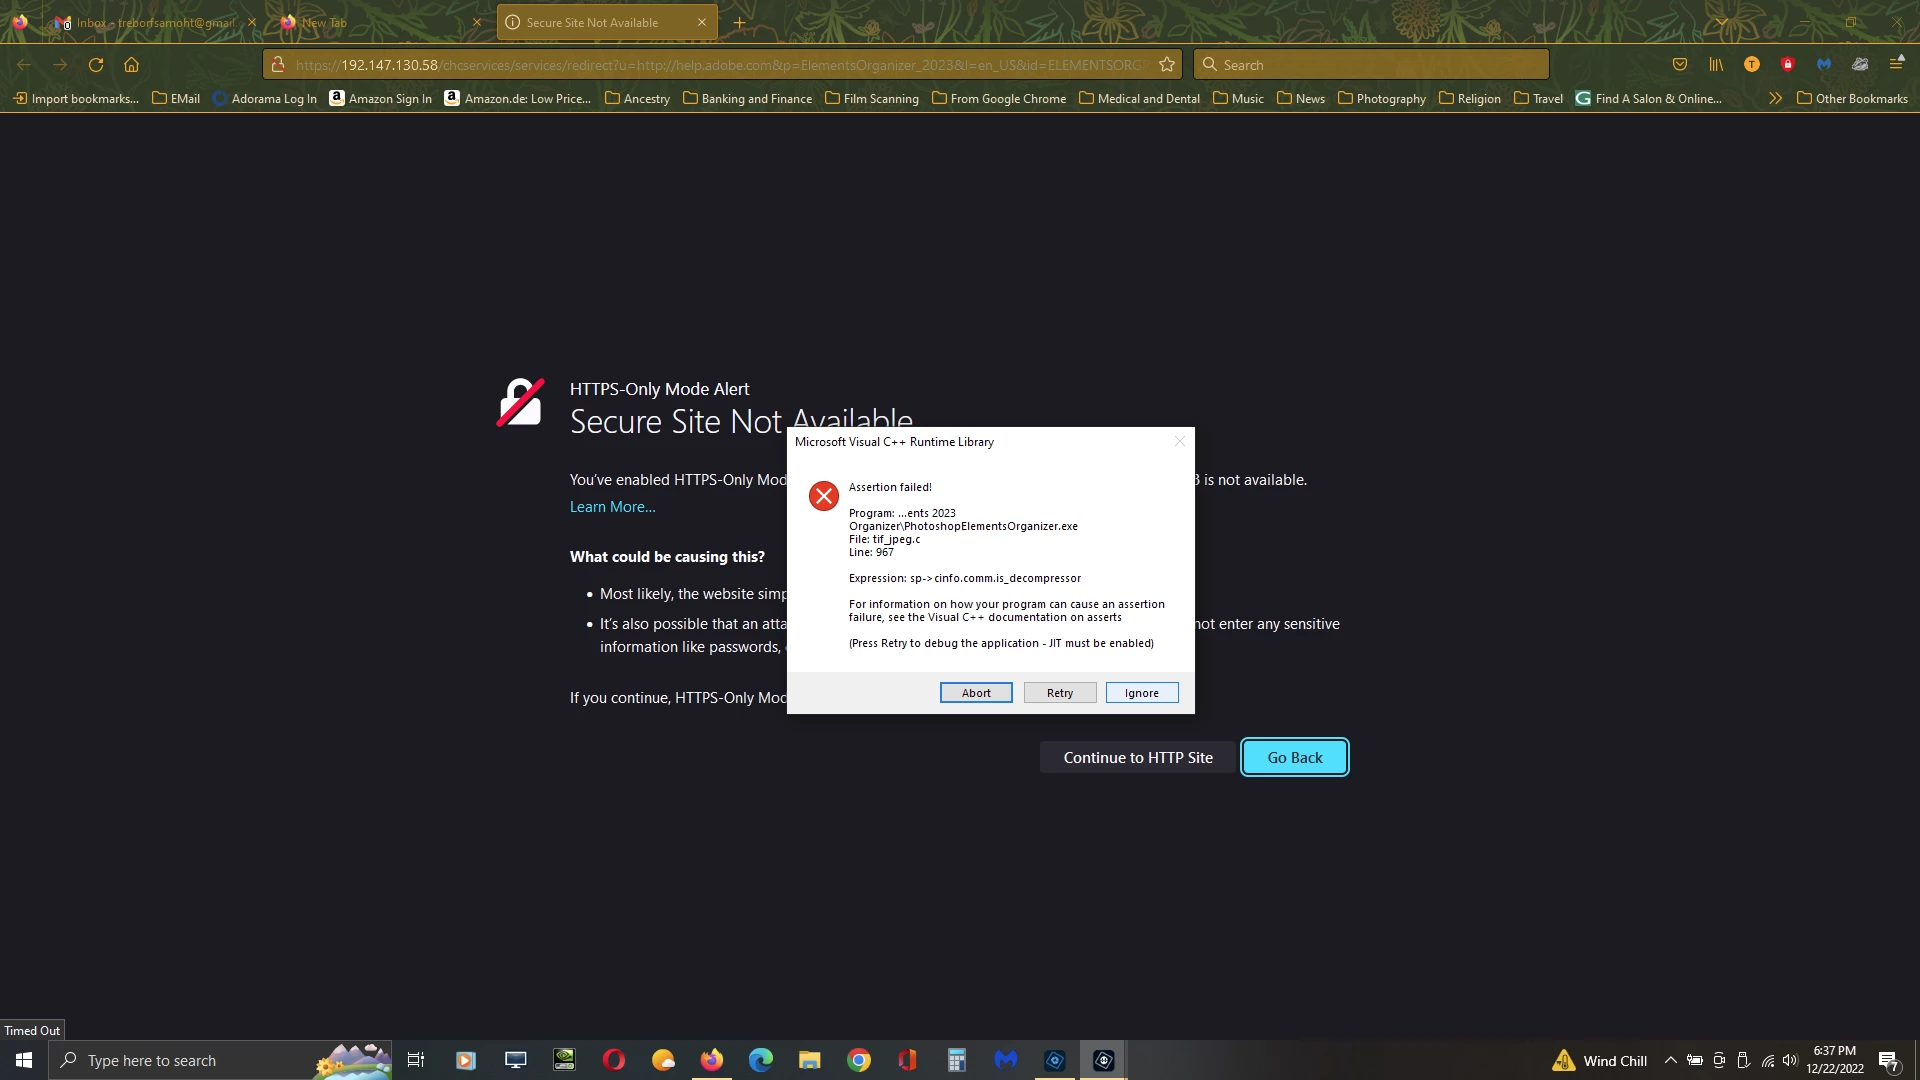Click the Firefox reload page icon
This screenshot has height=1080, width=1920.
pyautogui.click(x=96, y=65)
